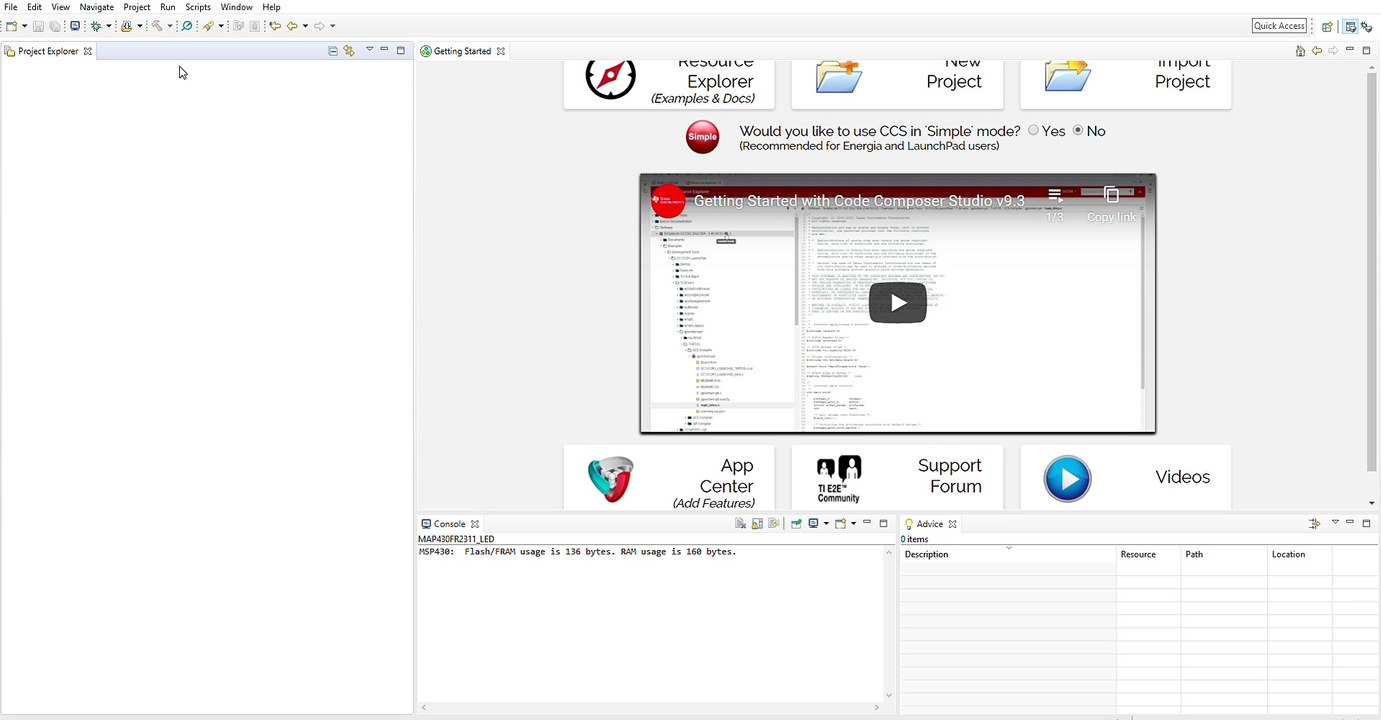
Task: Expand the Build hammer dropdown arrow
Action: (x=170, y=26)
